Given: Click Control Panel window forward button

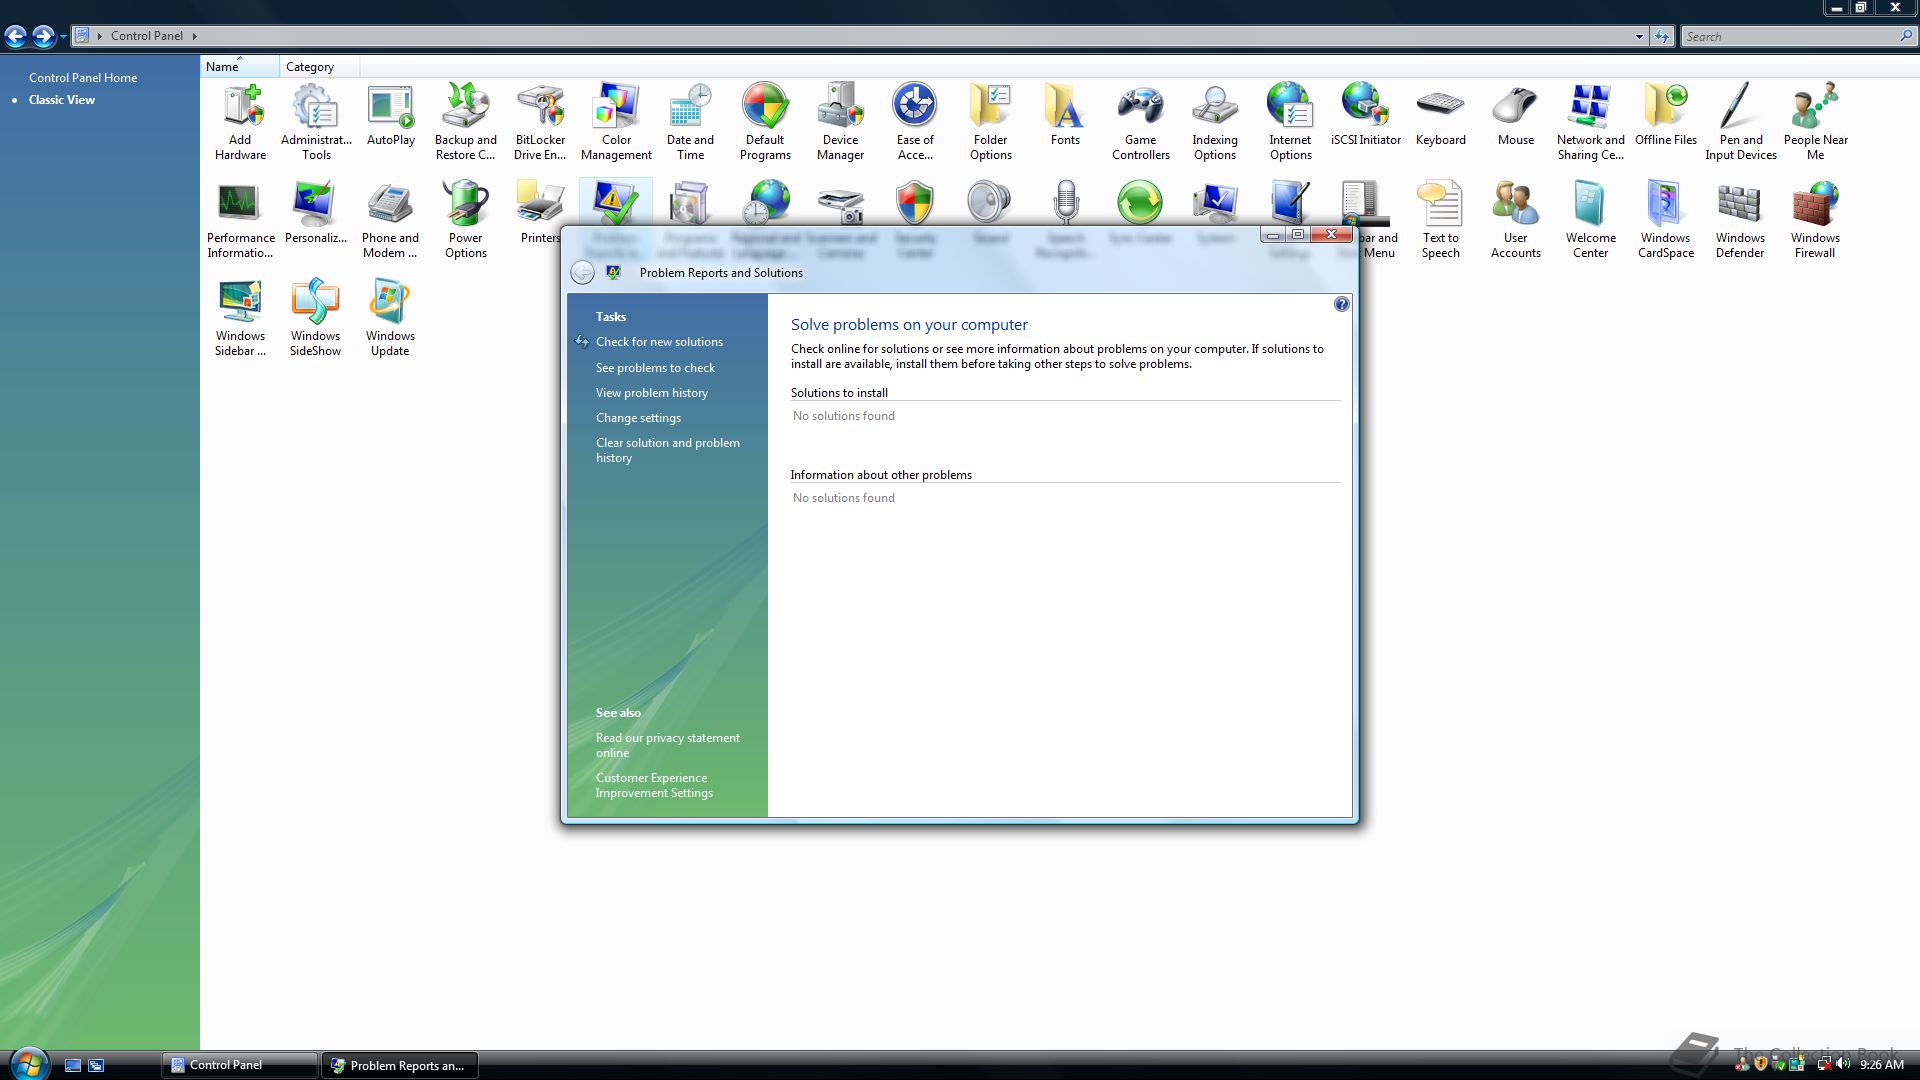Looking at the screenshot, I should (43, 37).
